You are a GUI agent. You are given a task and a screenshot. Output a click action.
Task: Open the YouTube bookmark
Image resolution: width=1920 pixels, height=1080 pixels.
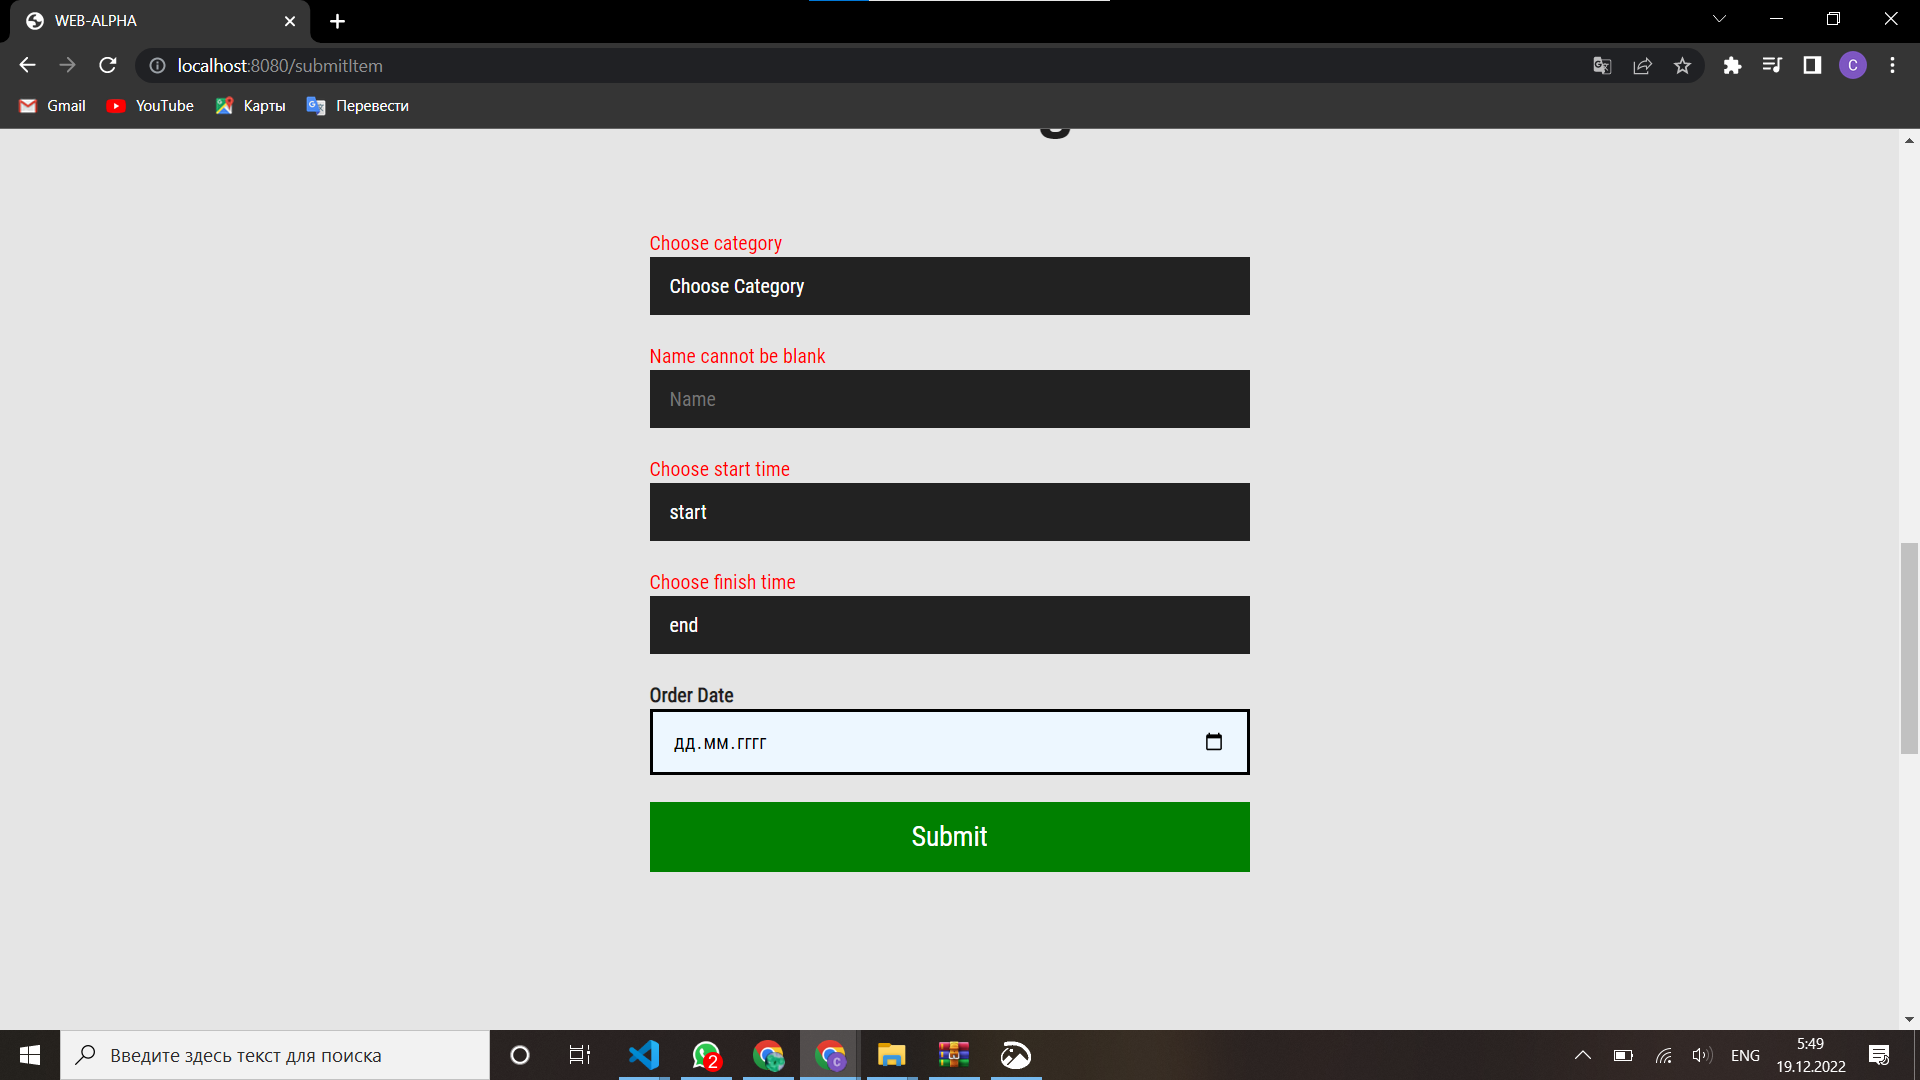[x=150, y=106]
